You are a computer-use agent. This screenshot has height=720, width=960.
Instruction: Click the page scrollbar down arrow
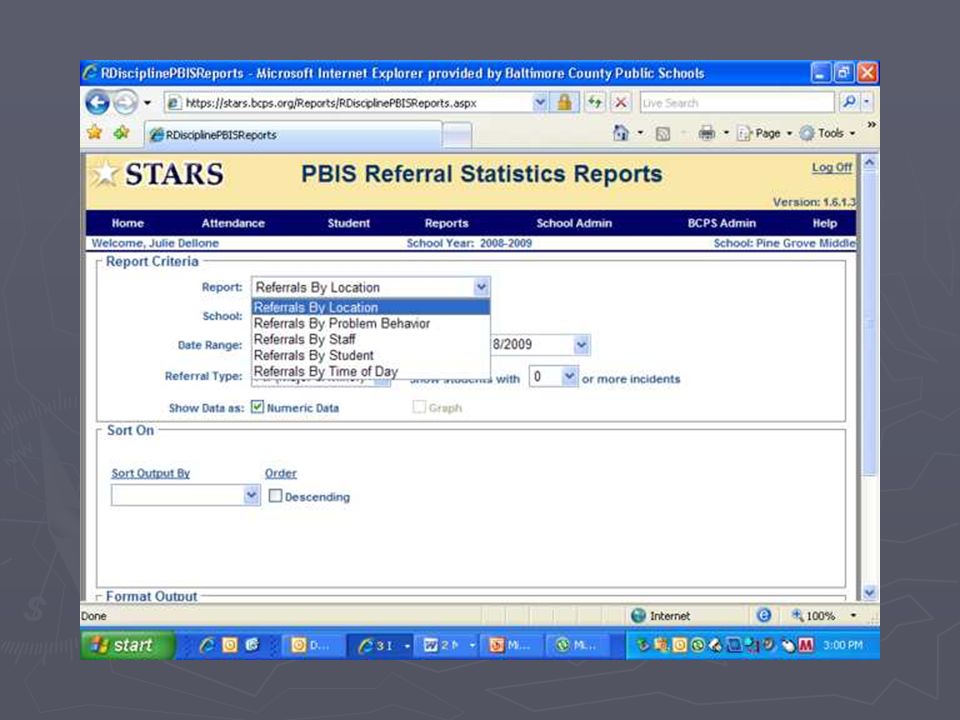click(x=869, y=593)
